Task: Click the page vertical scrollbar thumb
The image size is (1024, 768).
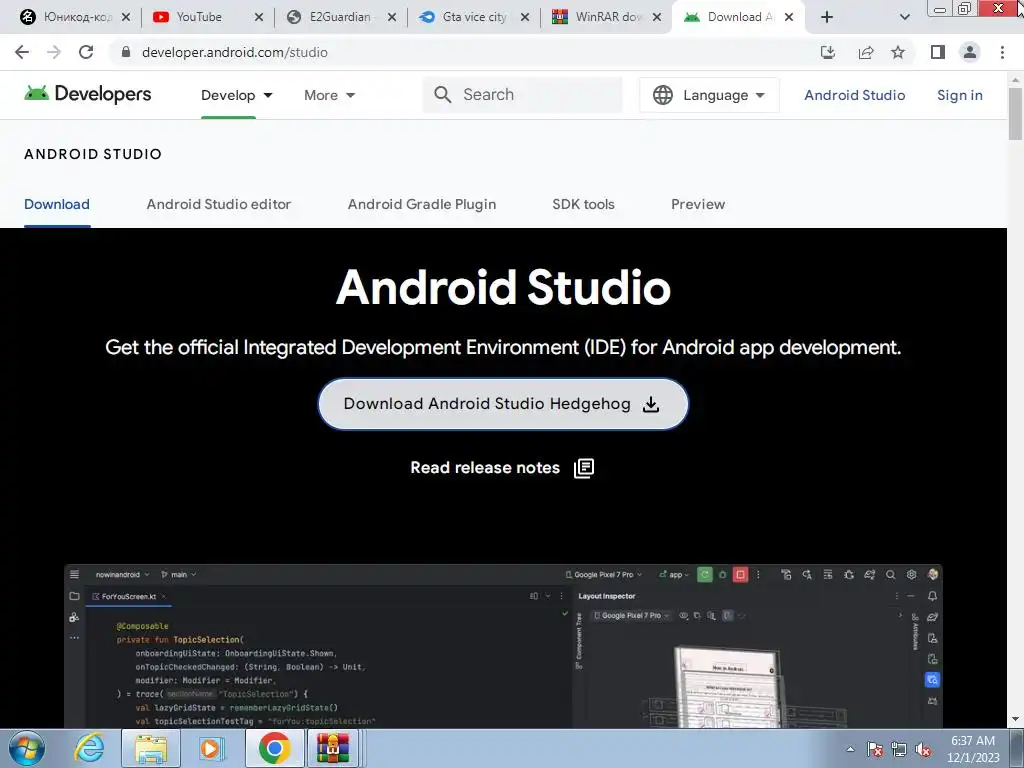Action: click(1015, 114)
